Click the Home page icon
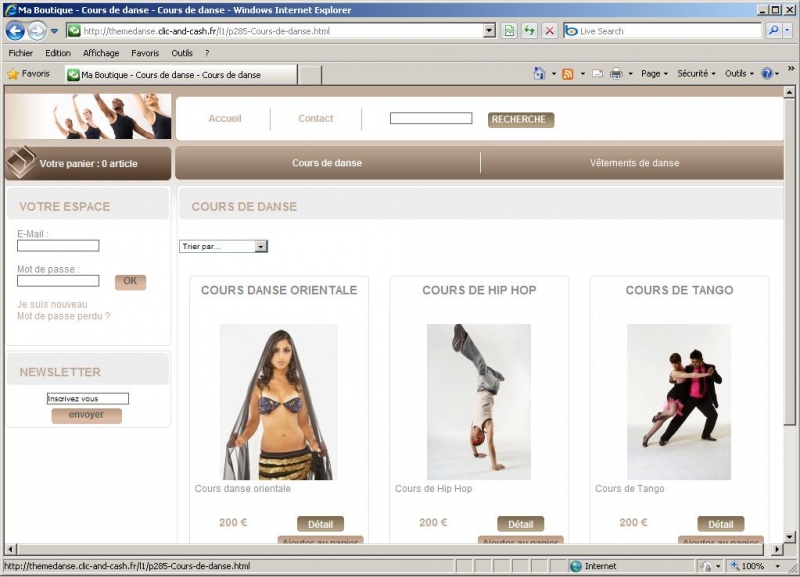This screenshot has height=577, width=800. 539,73
